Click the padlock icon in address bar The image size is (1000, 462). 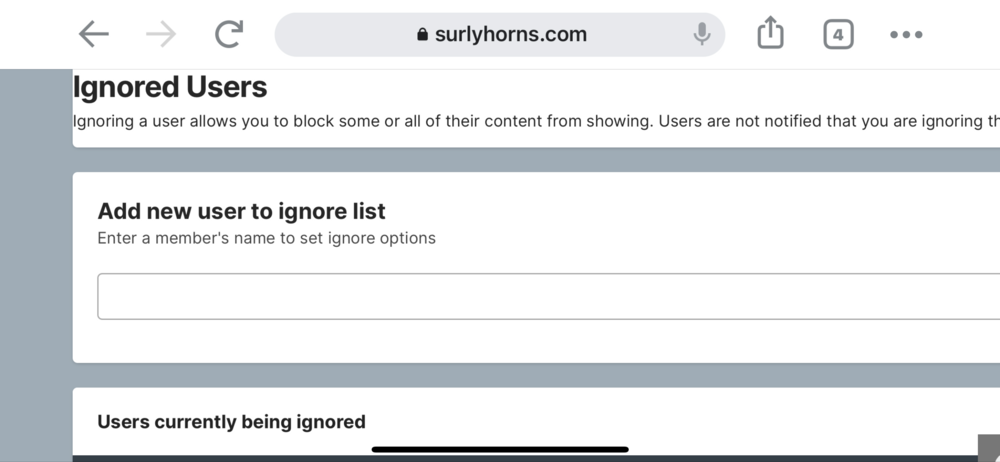[422, 35]
